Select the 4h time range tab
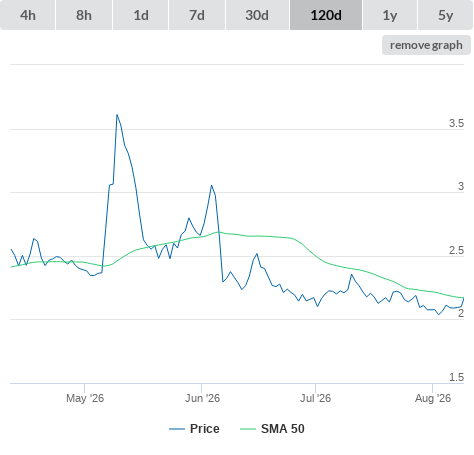Viewport: 474px width, 455px height. 28,15
